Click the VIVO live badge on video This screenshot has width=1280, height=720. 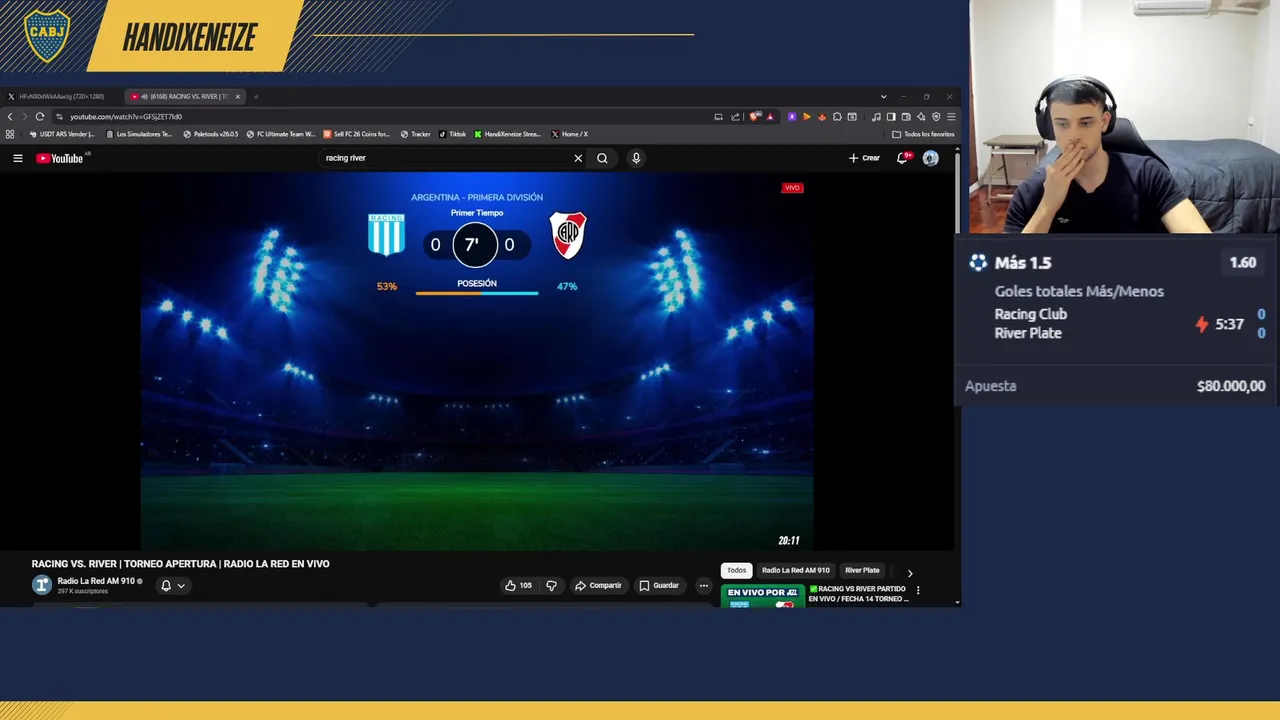(x=792, y=188)
